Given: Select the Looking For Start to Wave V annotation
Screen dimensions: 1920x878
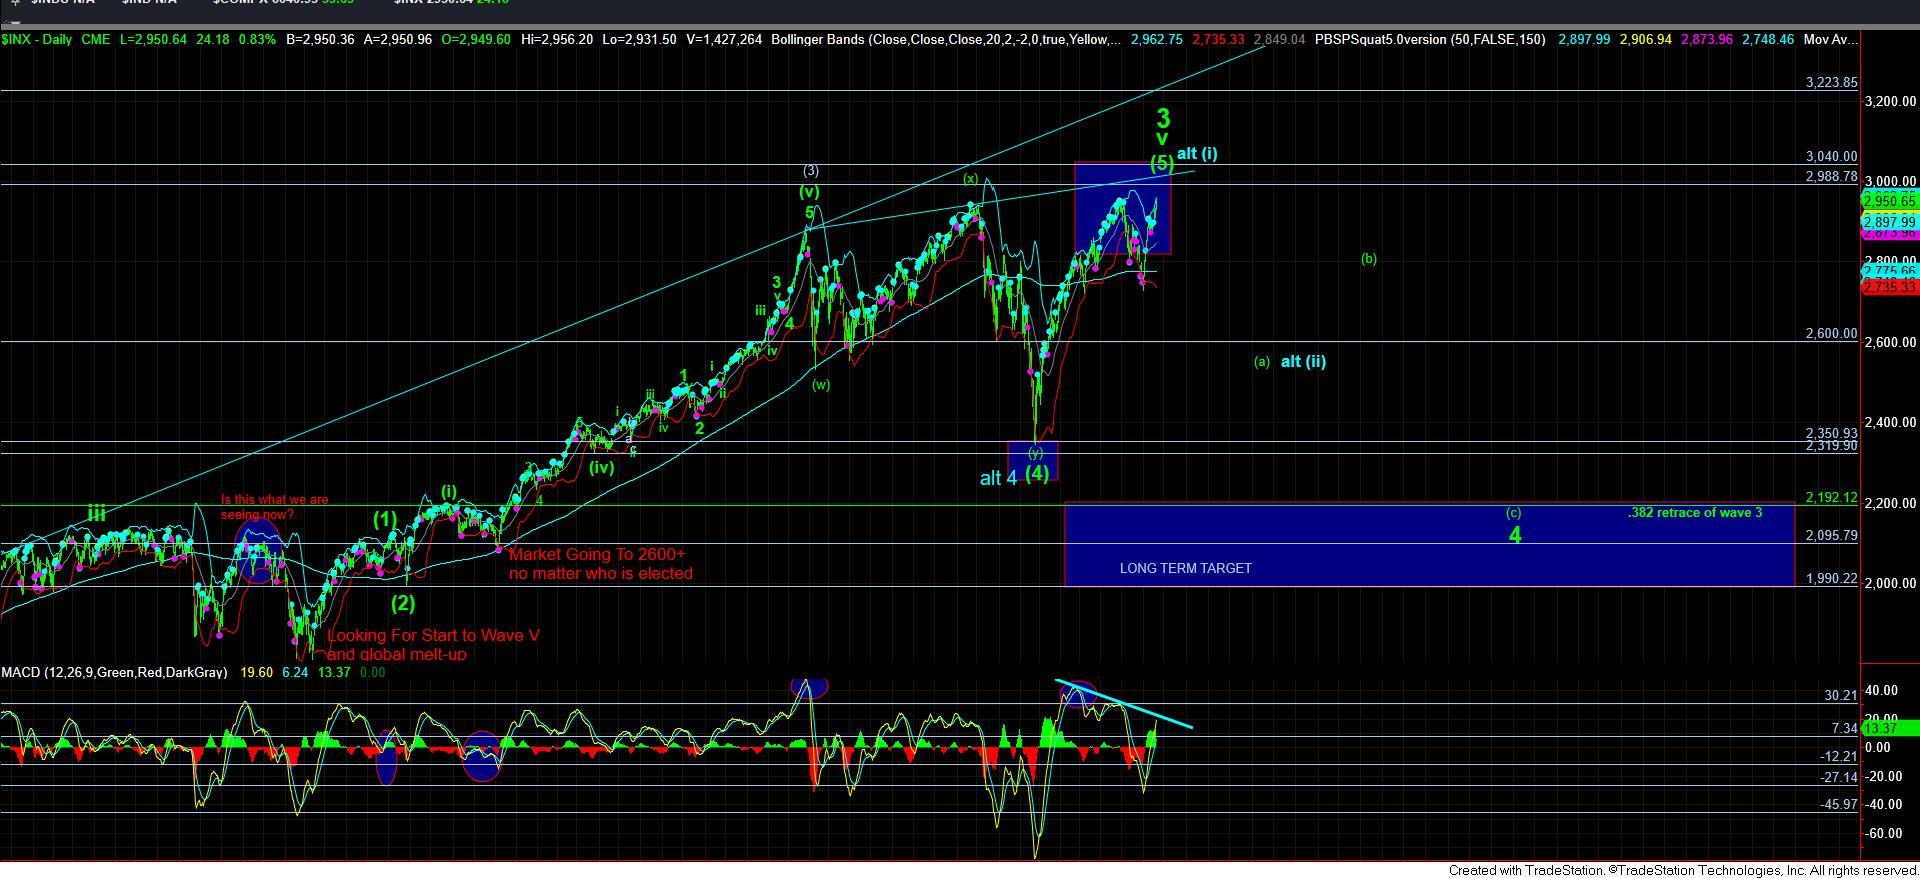Looking at the screenshot, I should pyautogui.click(x=434, y=644).
